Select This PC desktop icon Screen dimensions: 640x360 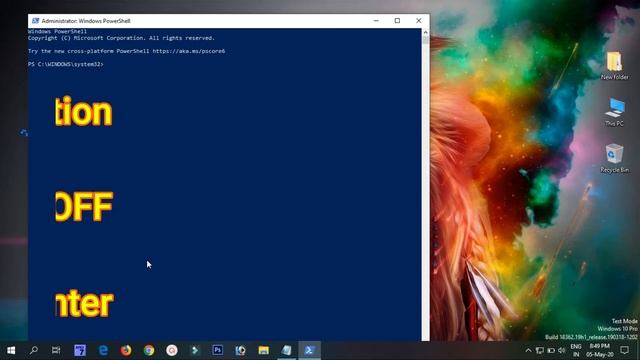[x=614, y=112]
